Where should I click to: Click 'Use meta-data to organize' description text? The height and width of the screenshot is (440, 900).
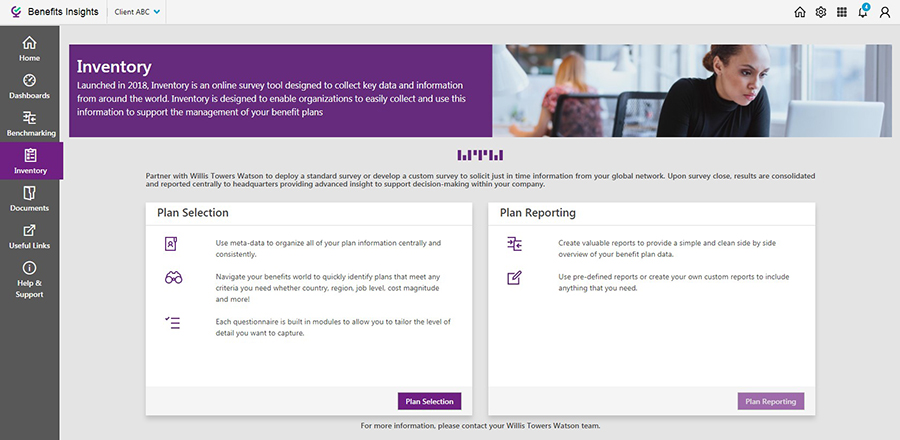tap(328, 248)
